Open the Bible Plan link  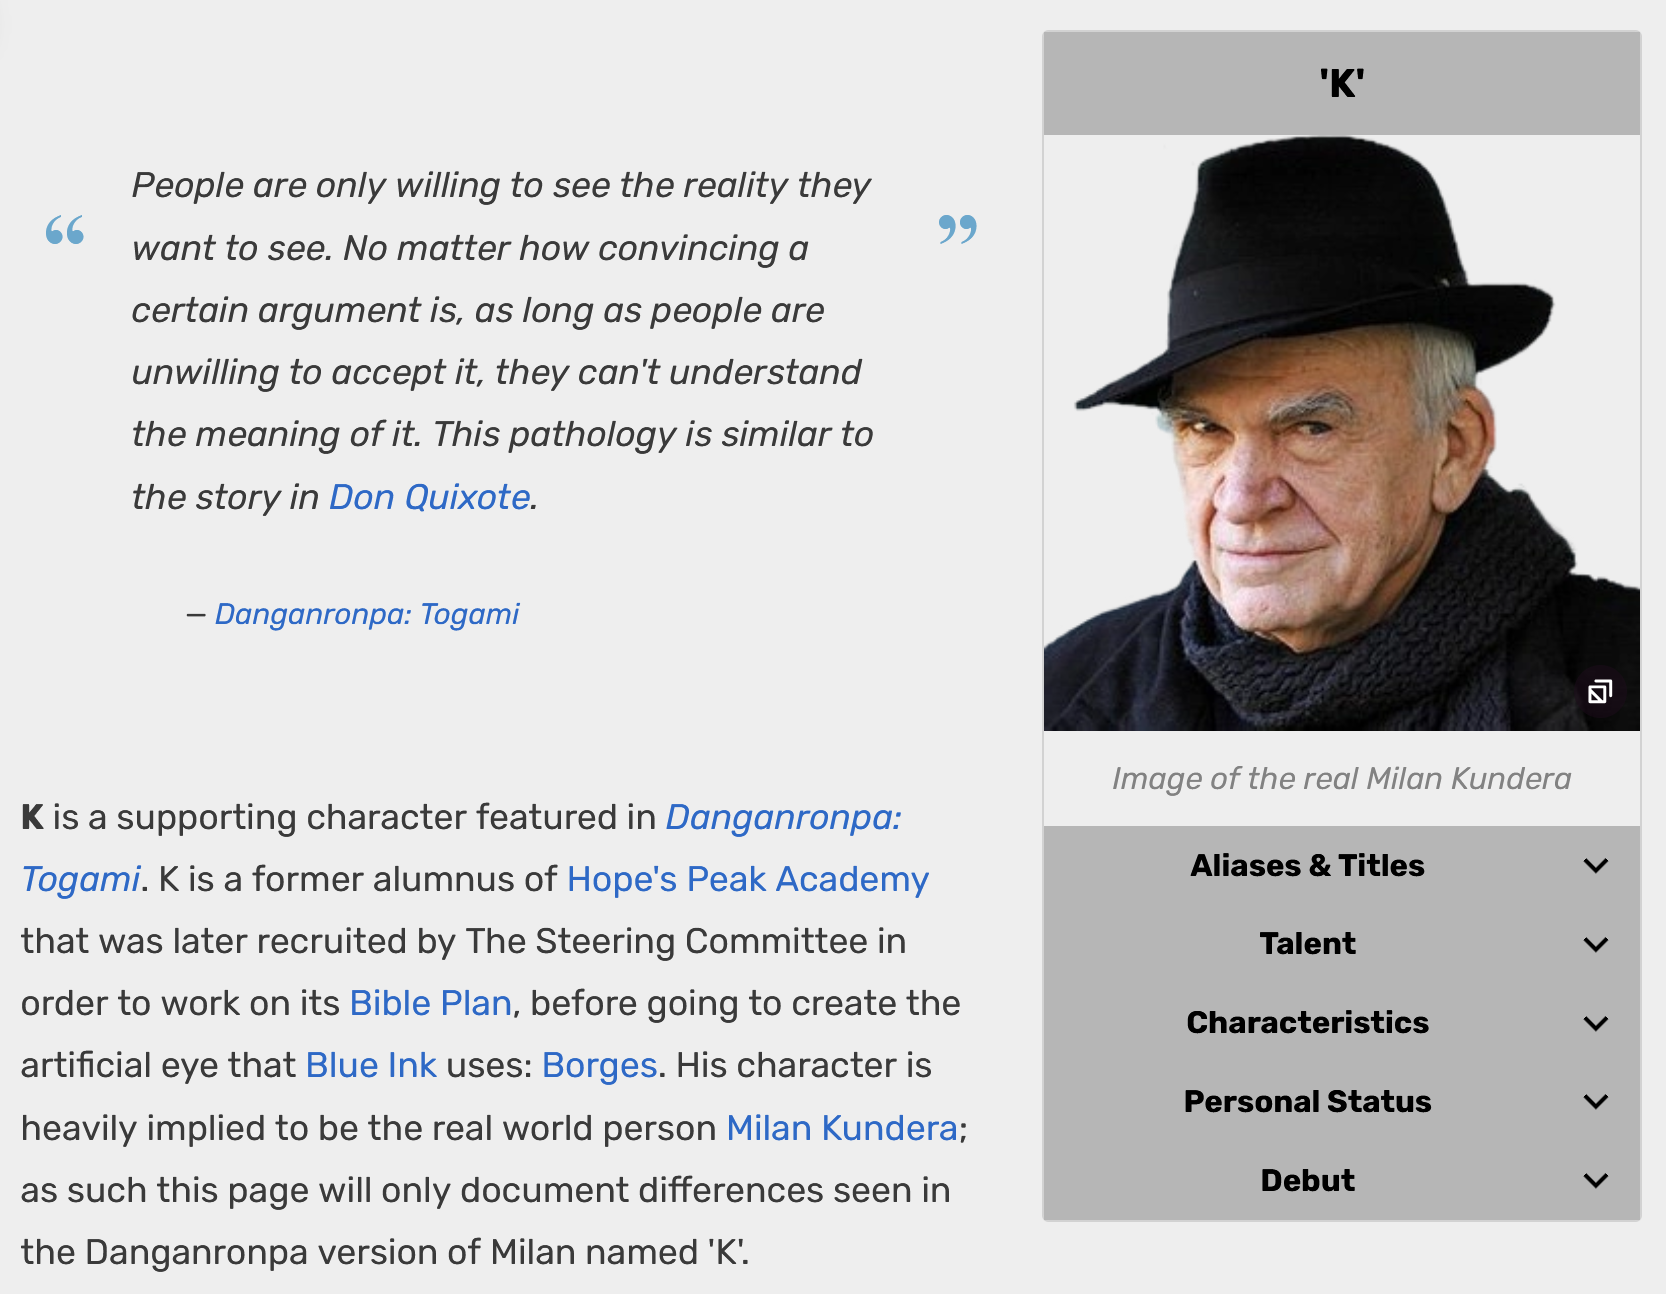click(x=431, y=1004)
